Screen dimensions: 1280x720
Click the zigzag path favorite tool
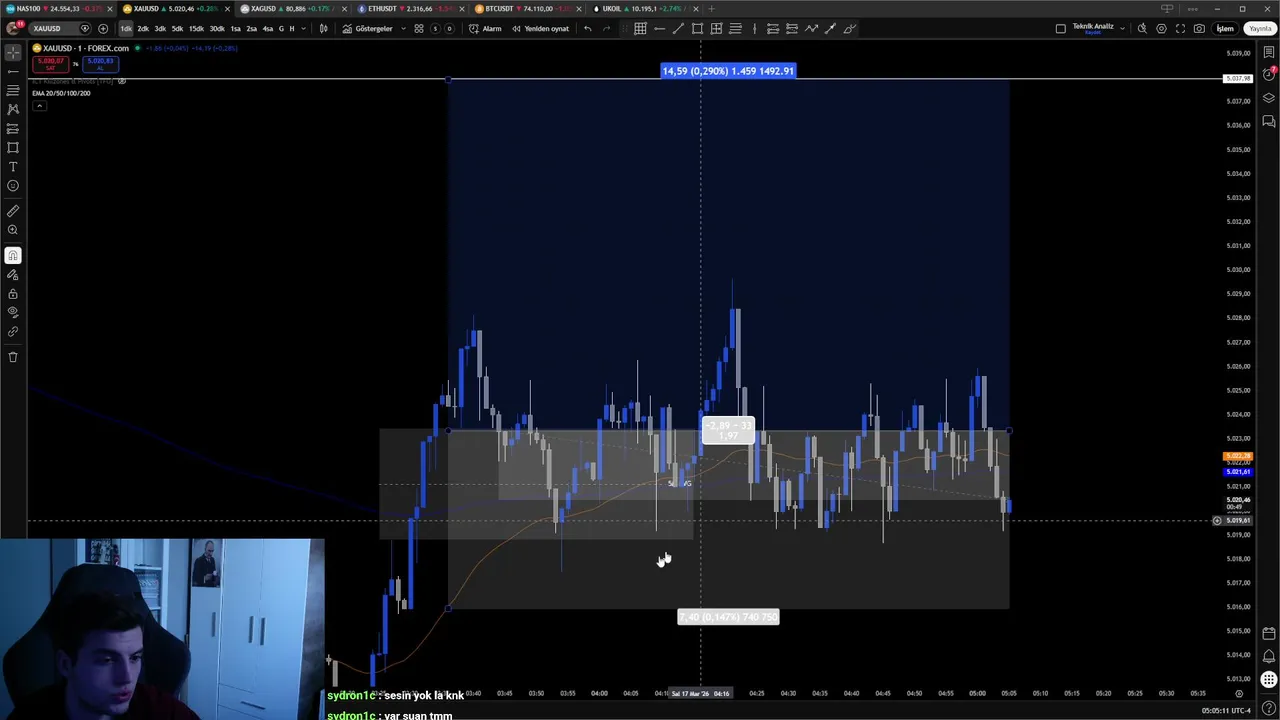pyautogui.click(x=811, y=28)
